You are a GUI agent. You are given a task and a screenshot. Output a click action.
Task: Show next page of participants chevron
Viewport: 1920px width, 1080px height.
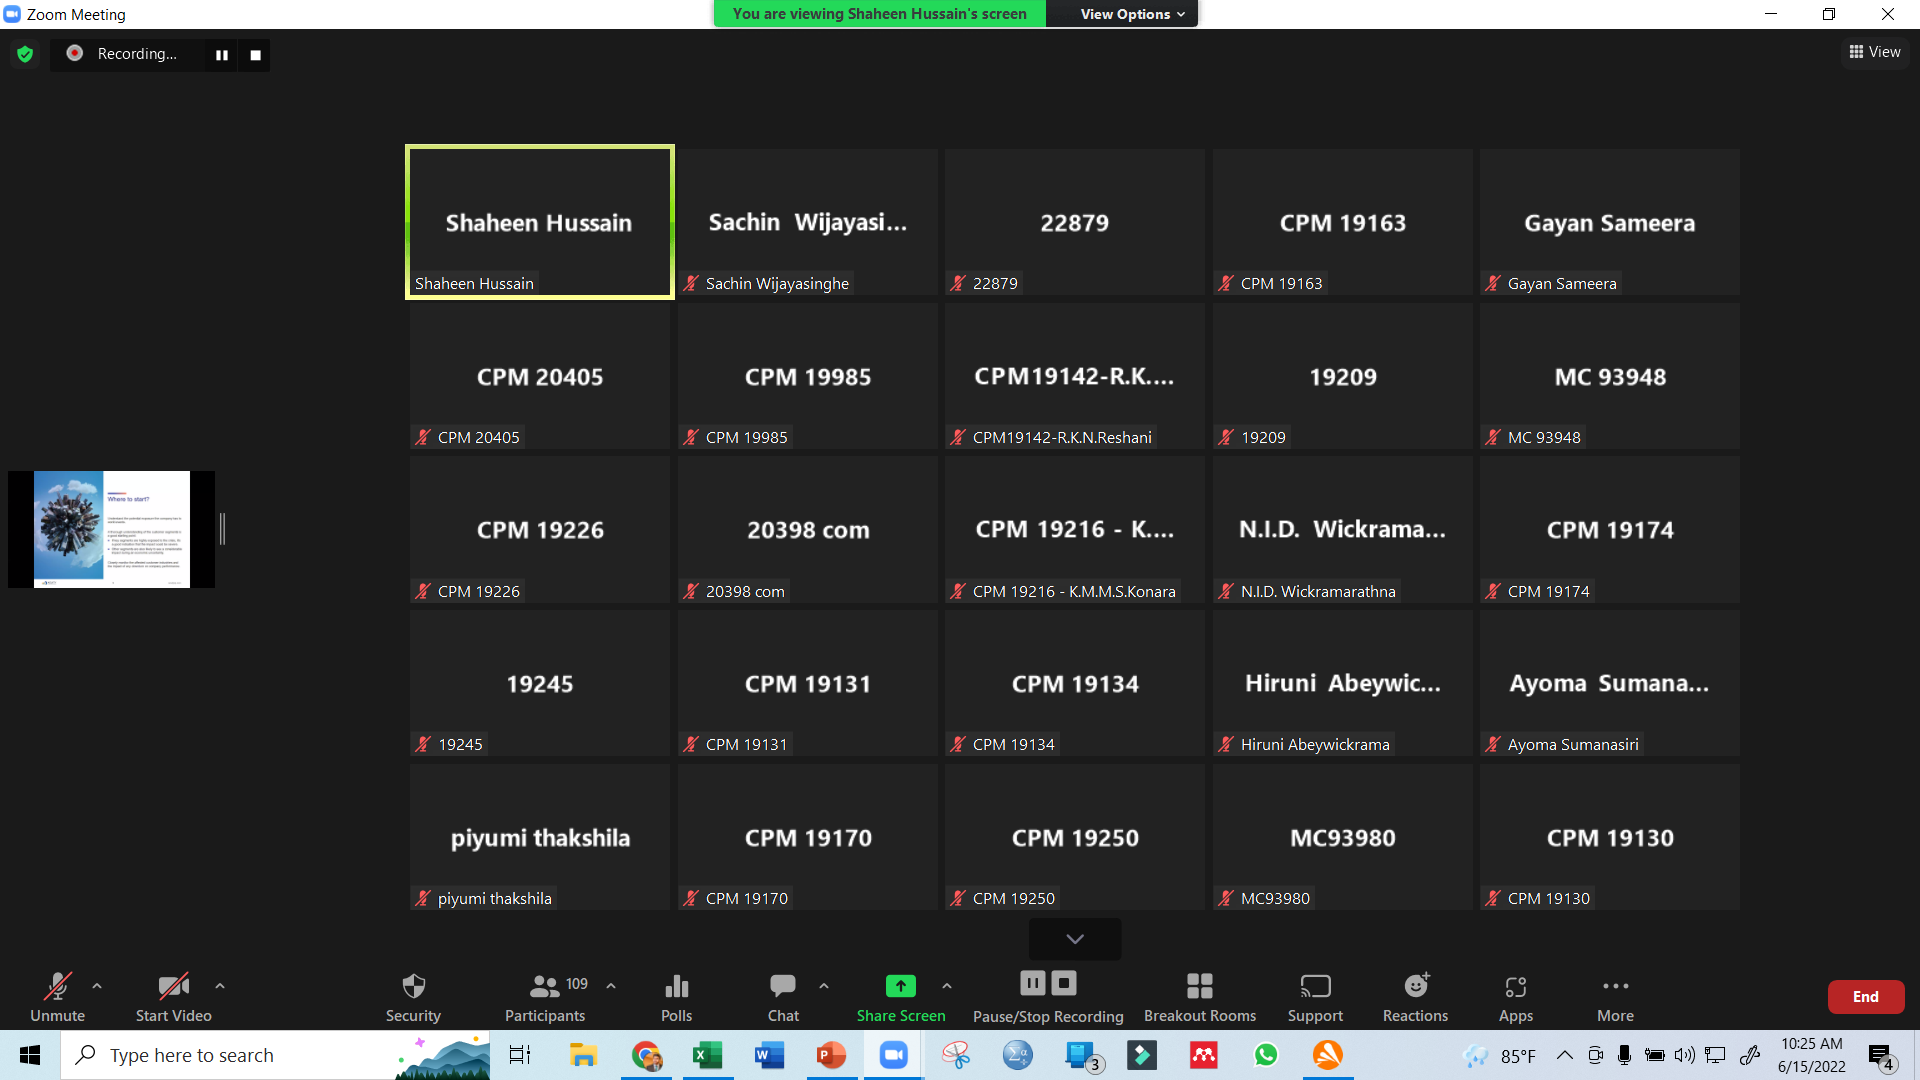click(1075, 939)
